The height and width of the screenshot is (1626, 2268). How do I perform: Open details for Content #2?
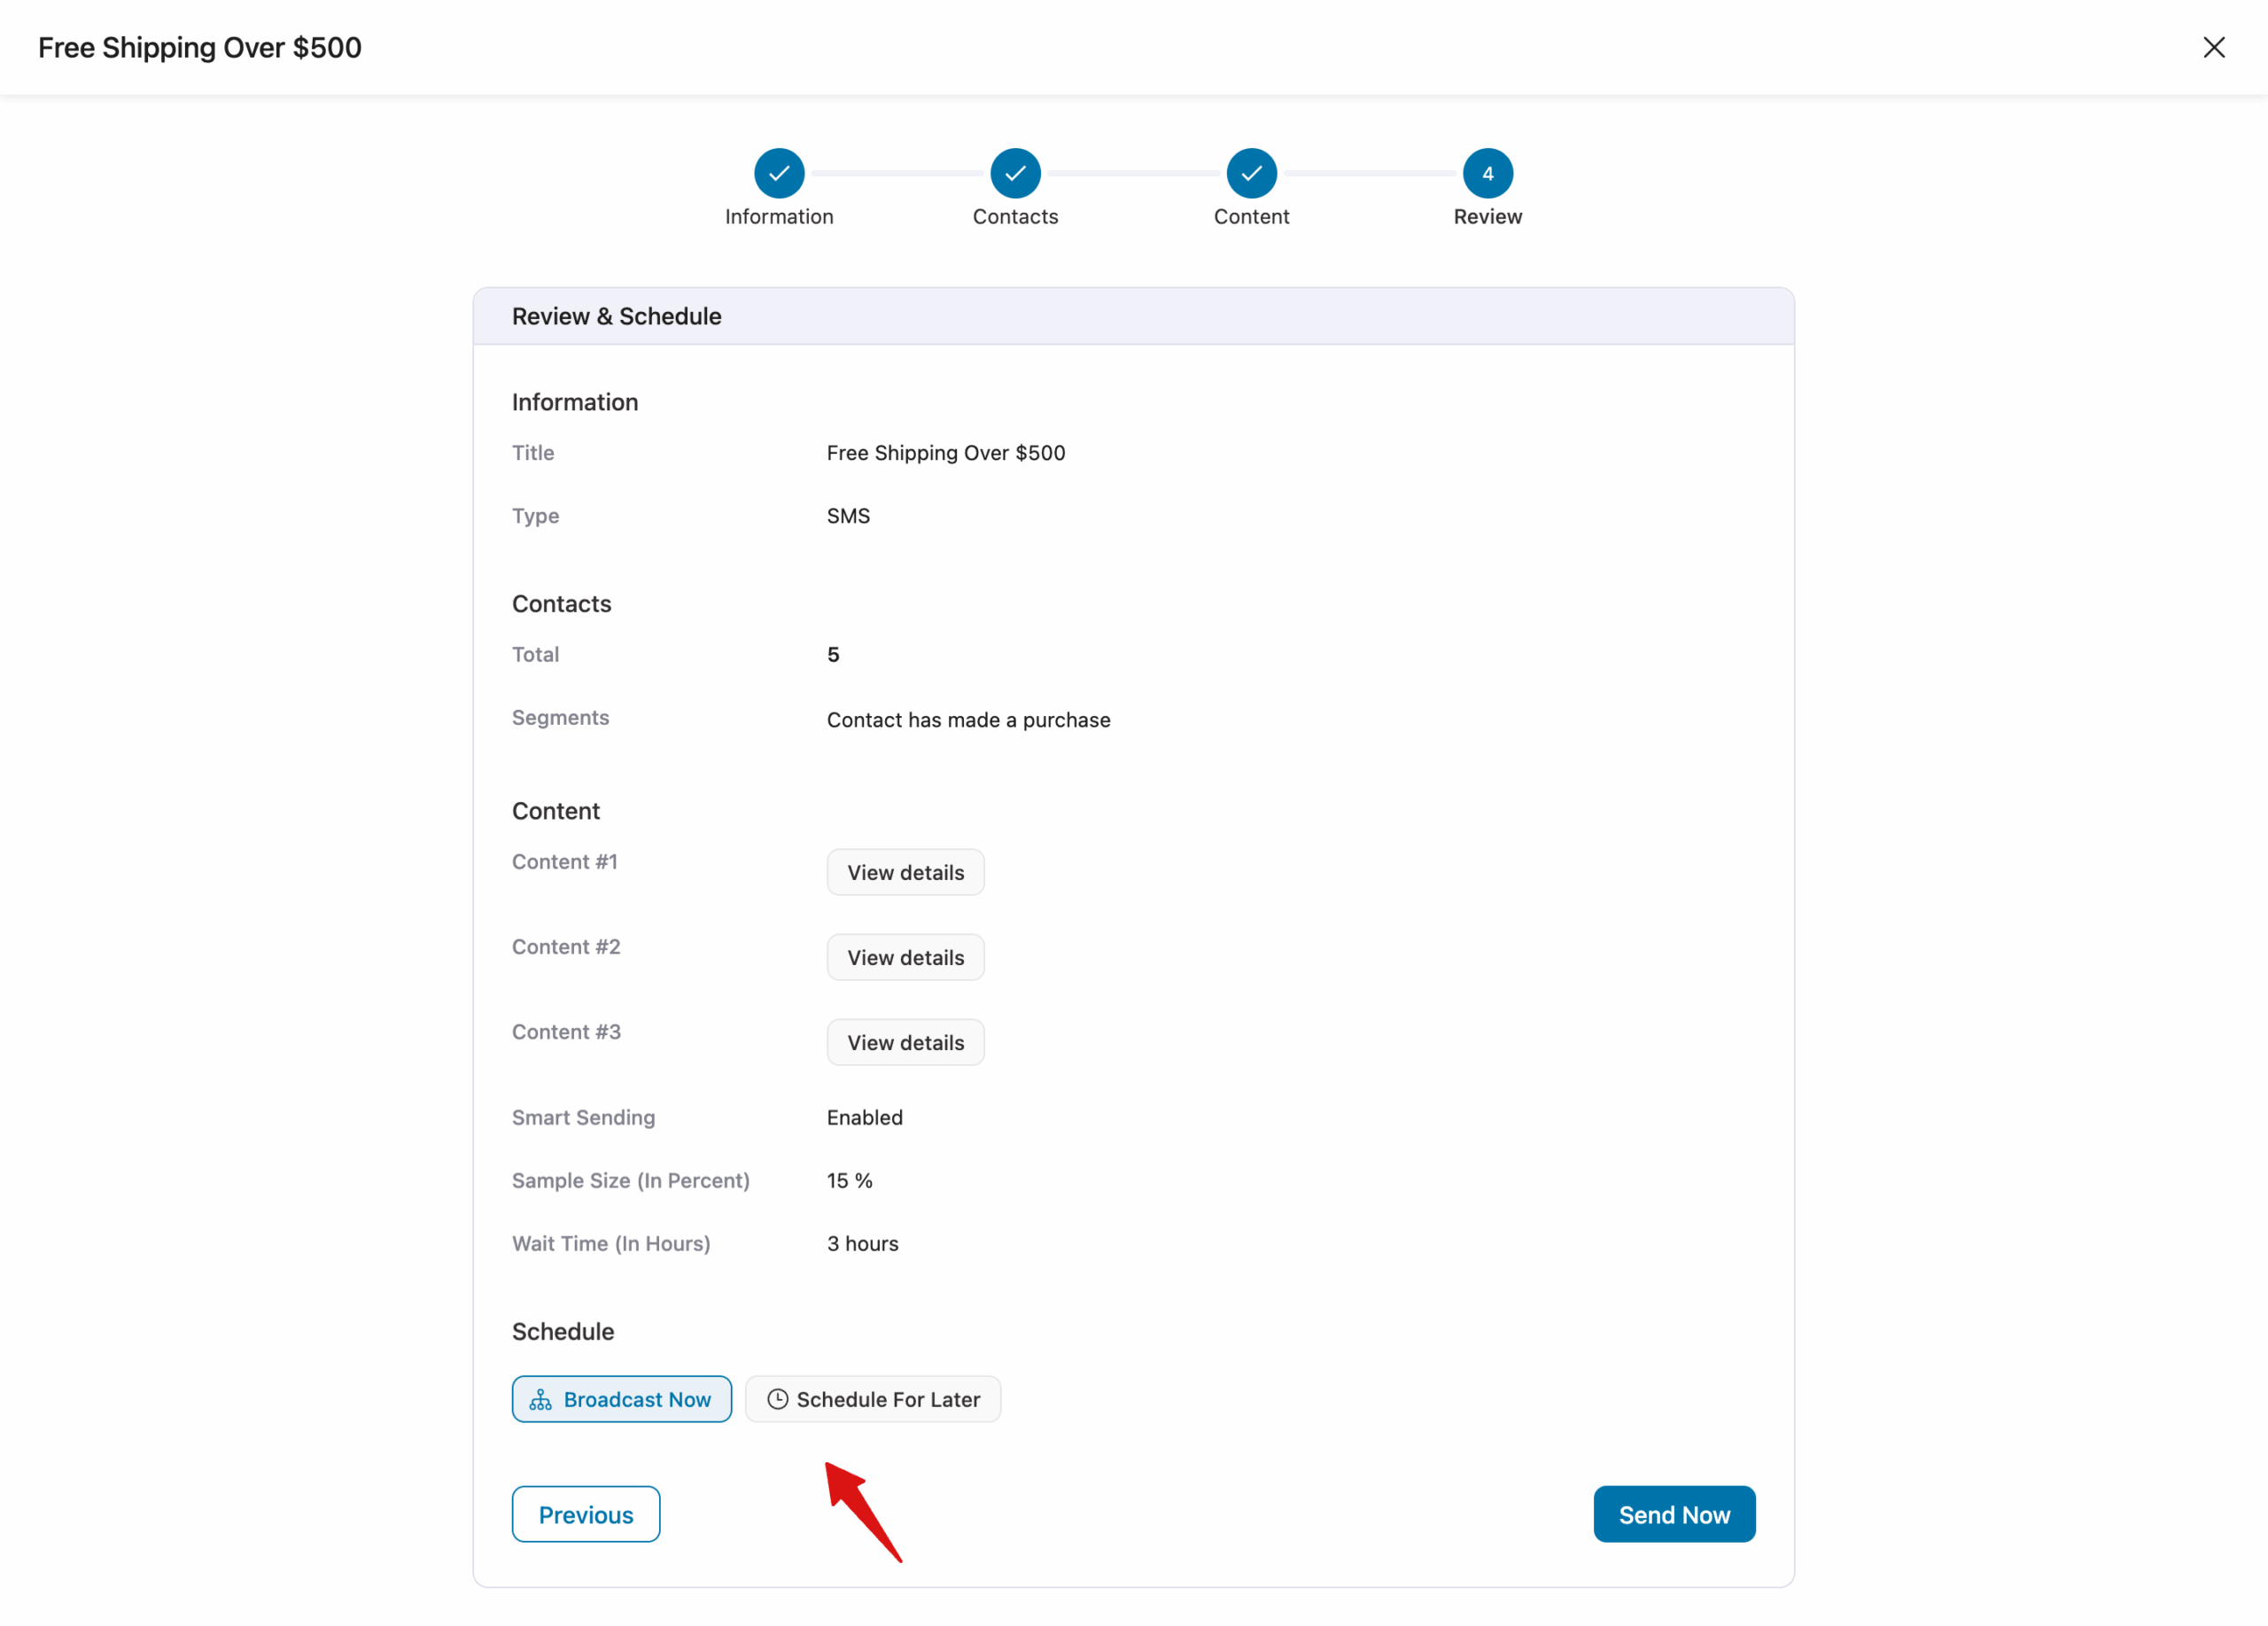[x=905, y=956]
